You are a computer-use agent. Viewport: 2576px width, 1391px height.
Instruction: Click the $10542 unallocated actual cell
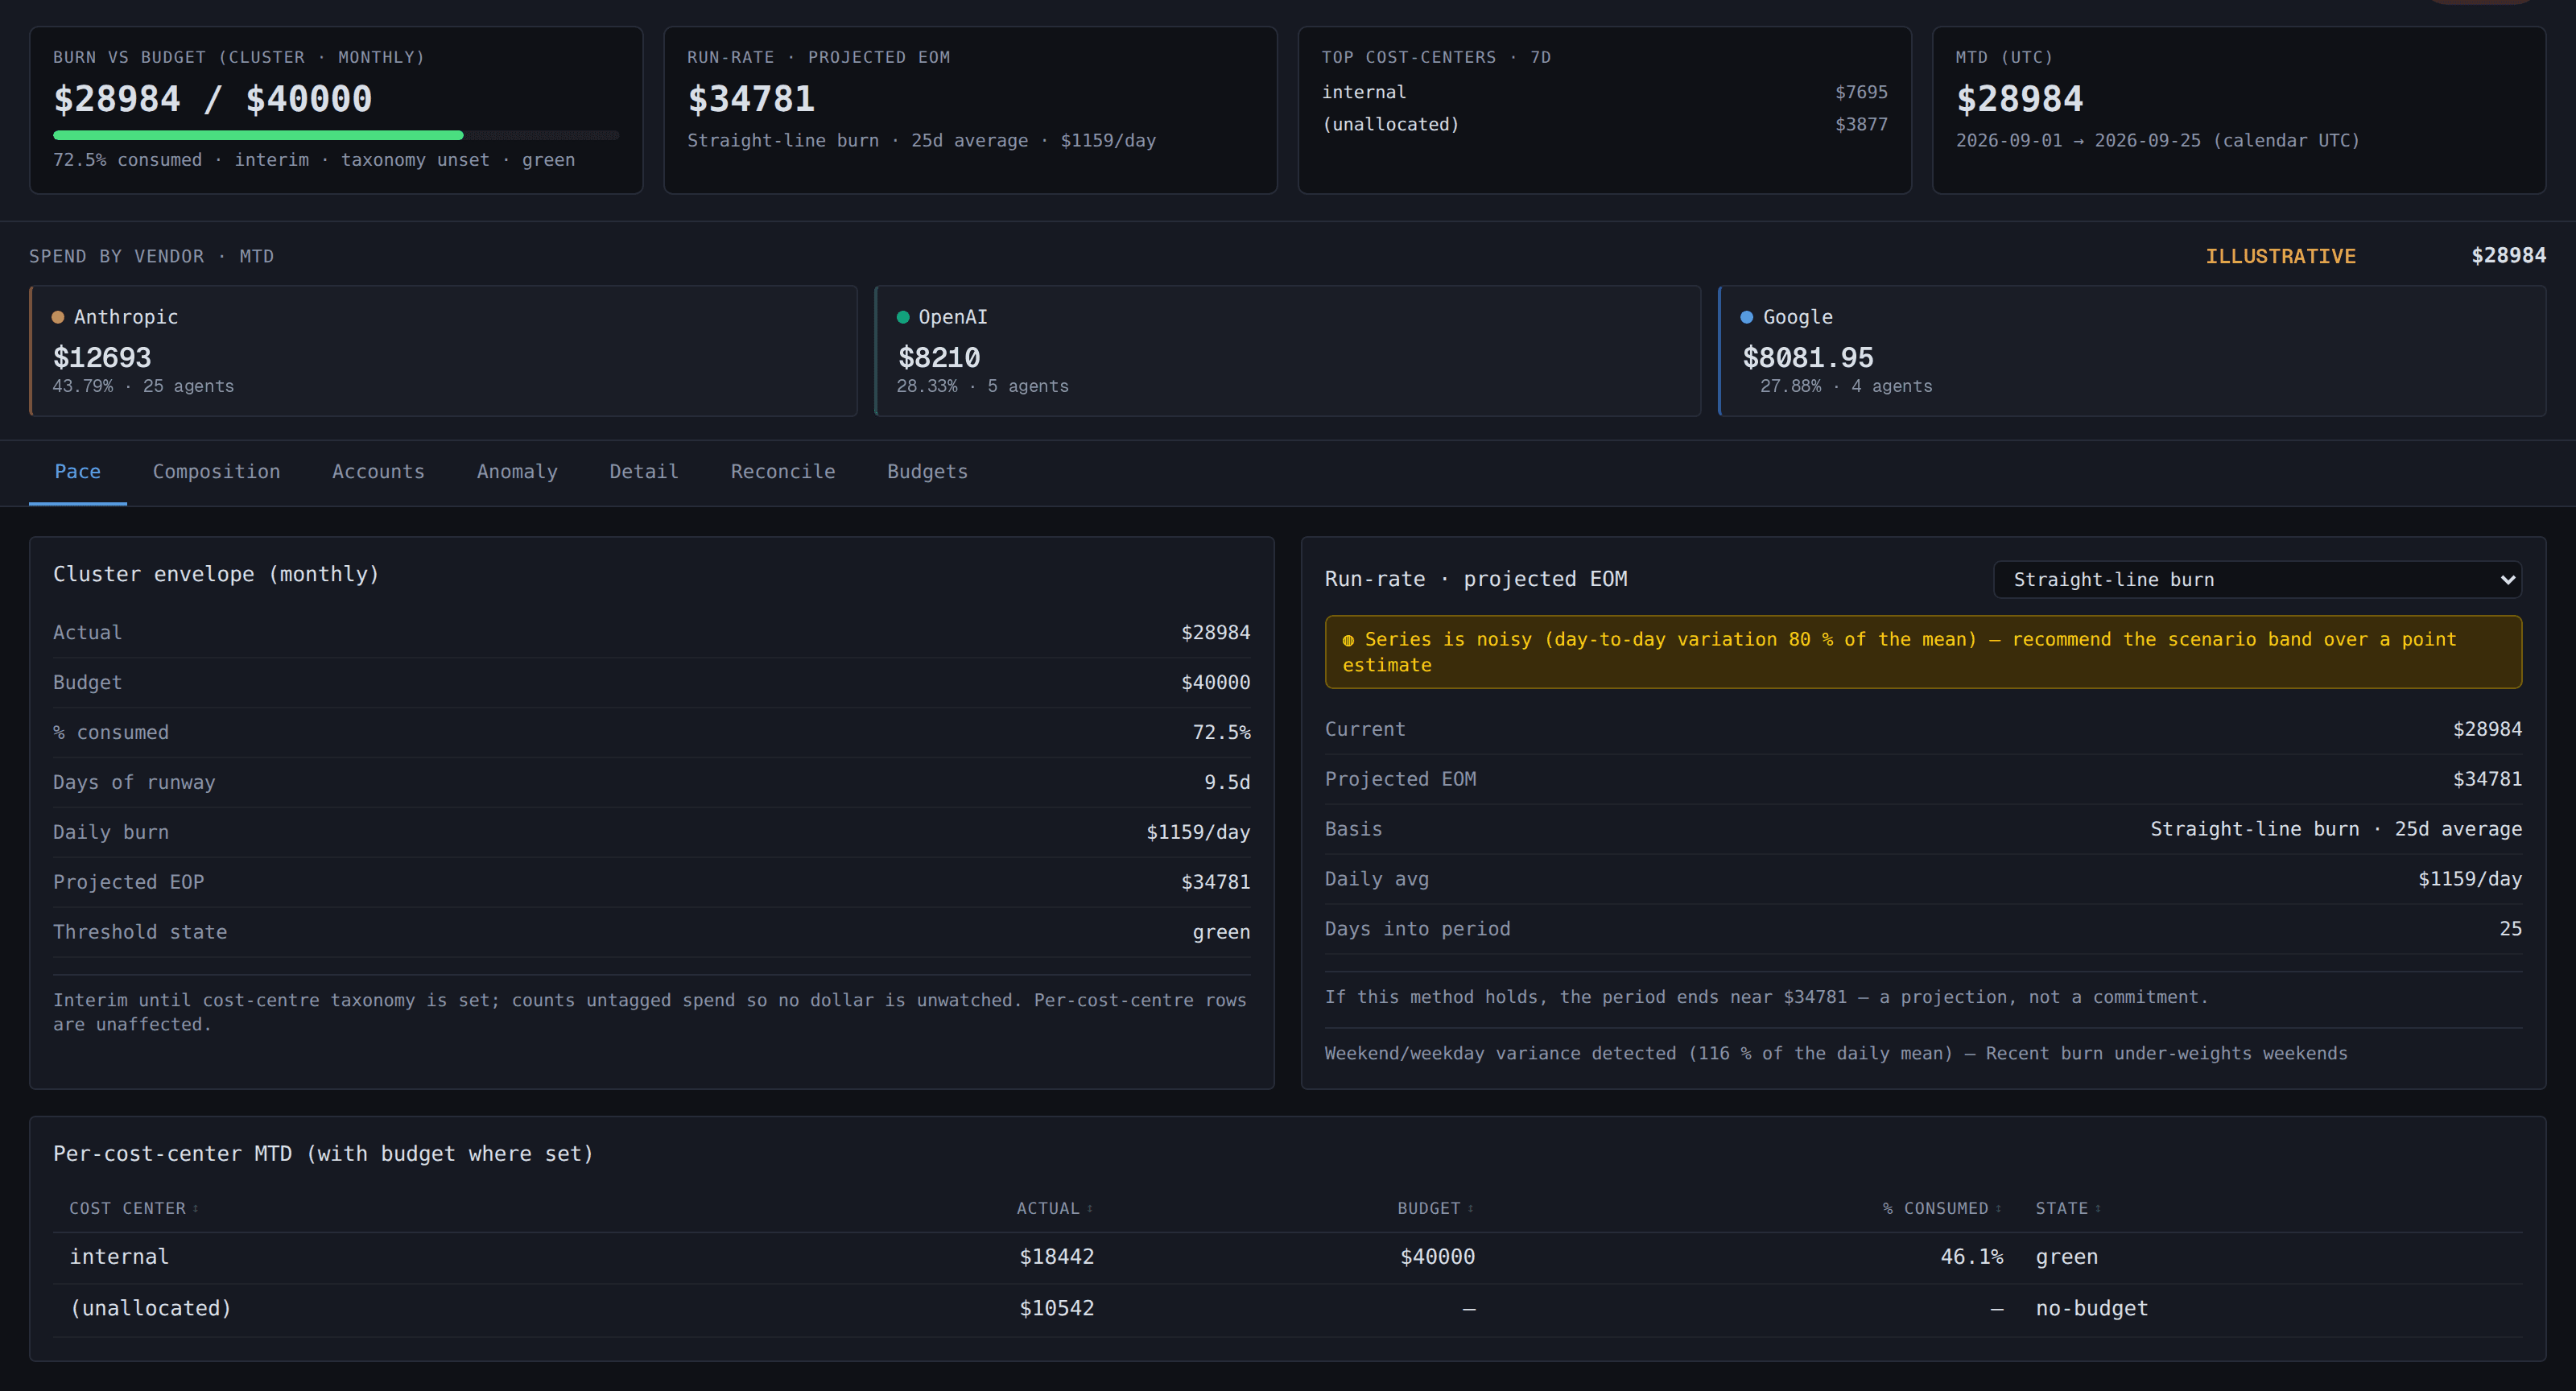[1056, 1309]
